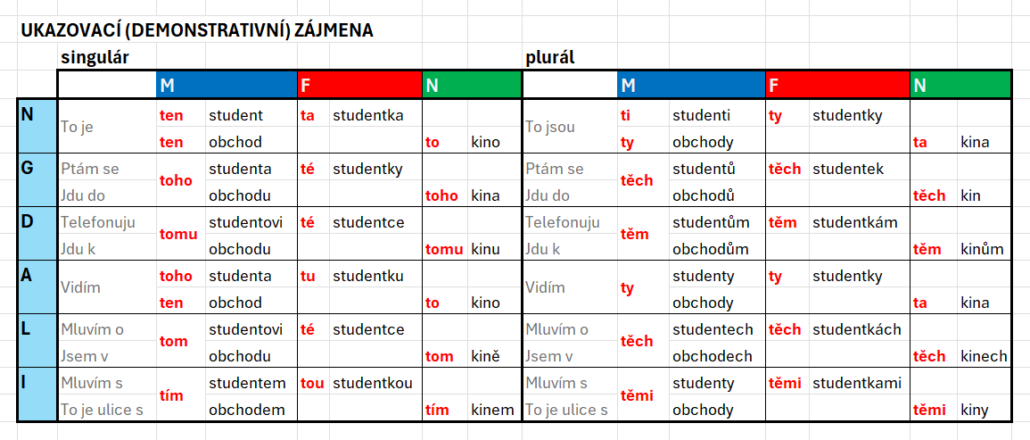
Task: Select the title cell UKAZOVACÍ (DEMONSTRATIVNÍ) ZÁJMENA
Action: 197,30
